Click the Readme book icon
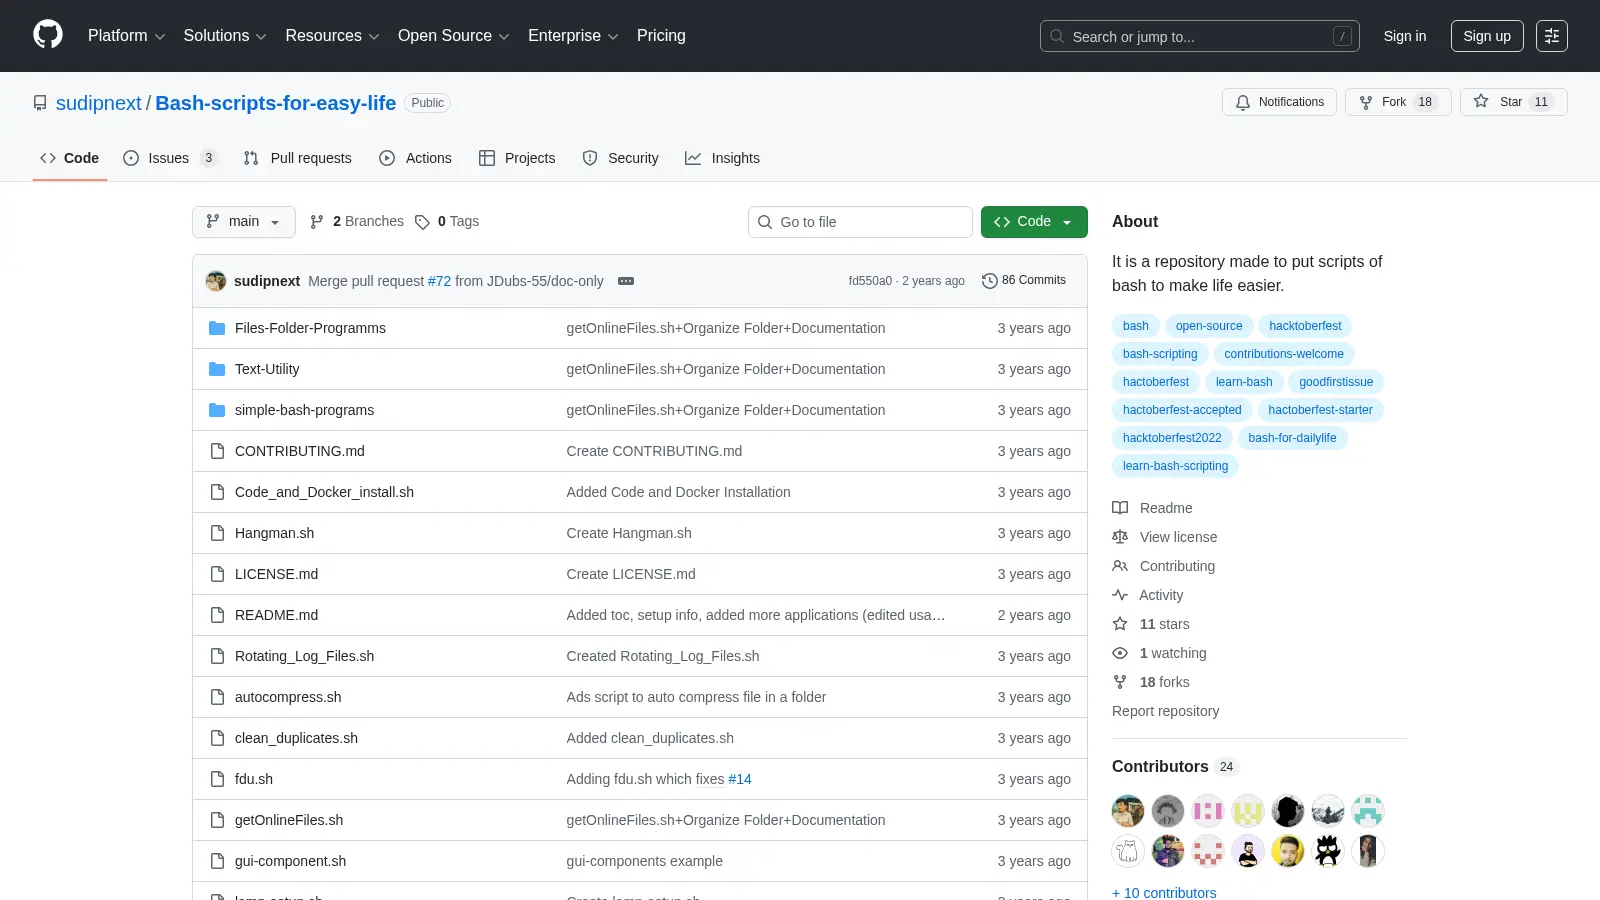The width and height of the screenshot is (1600, 900). point(1120,508)
